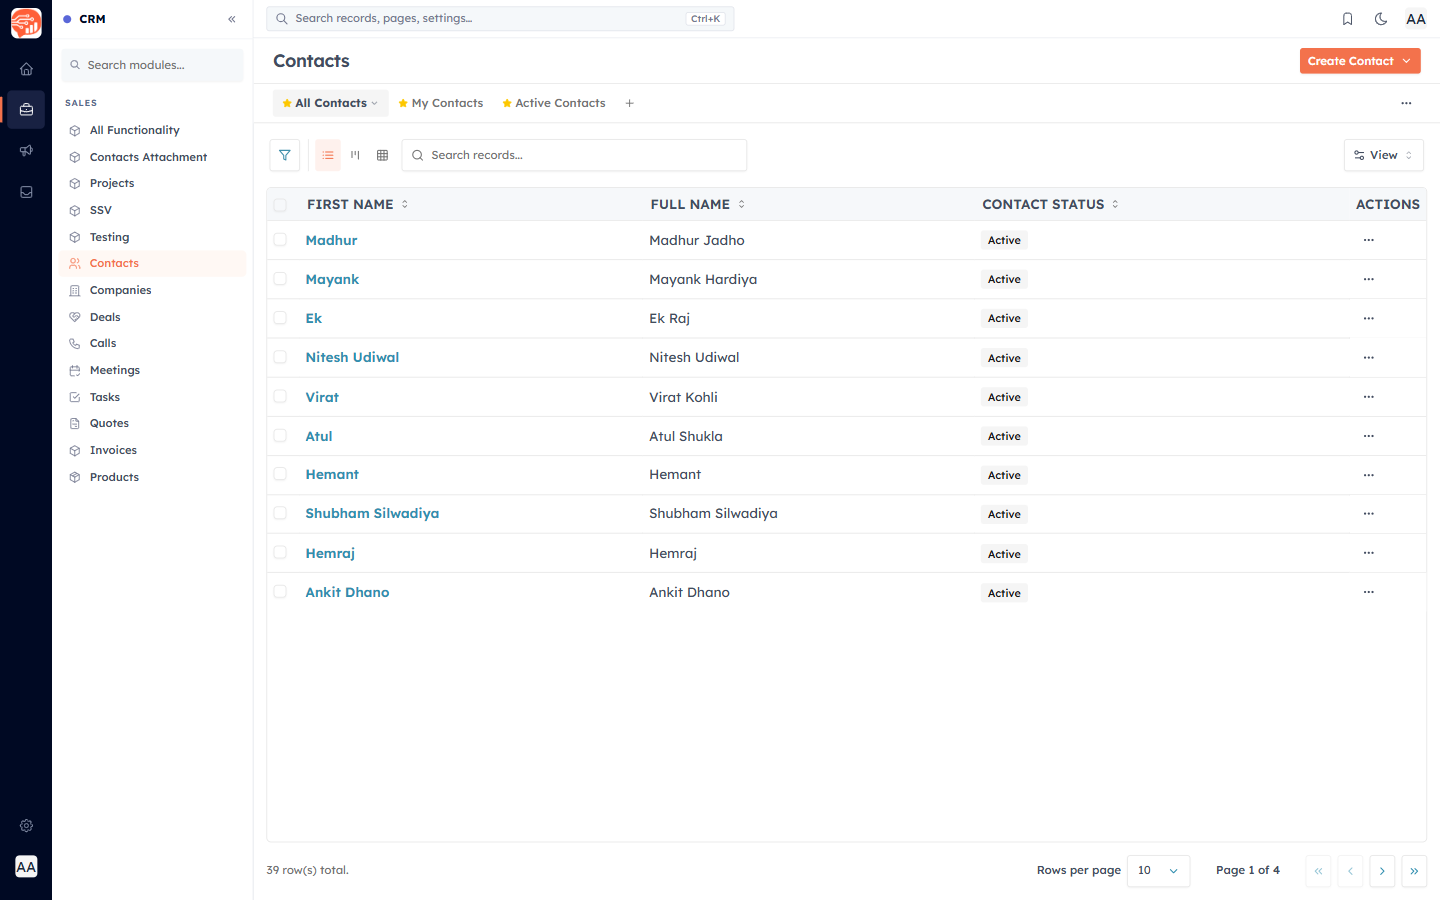Image resolution: width=1440 pixels, height=900 pixels.
Task: Open the Home icon in left rail
Action: pos(26,69)
